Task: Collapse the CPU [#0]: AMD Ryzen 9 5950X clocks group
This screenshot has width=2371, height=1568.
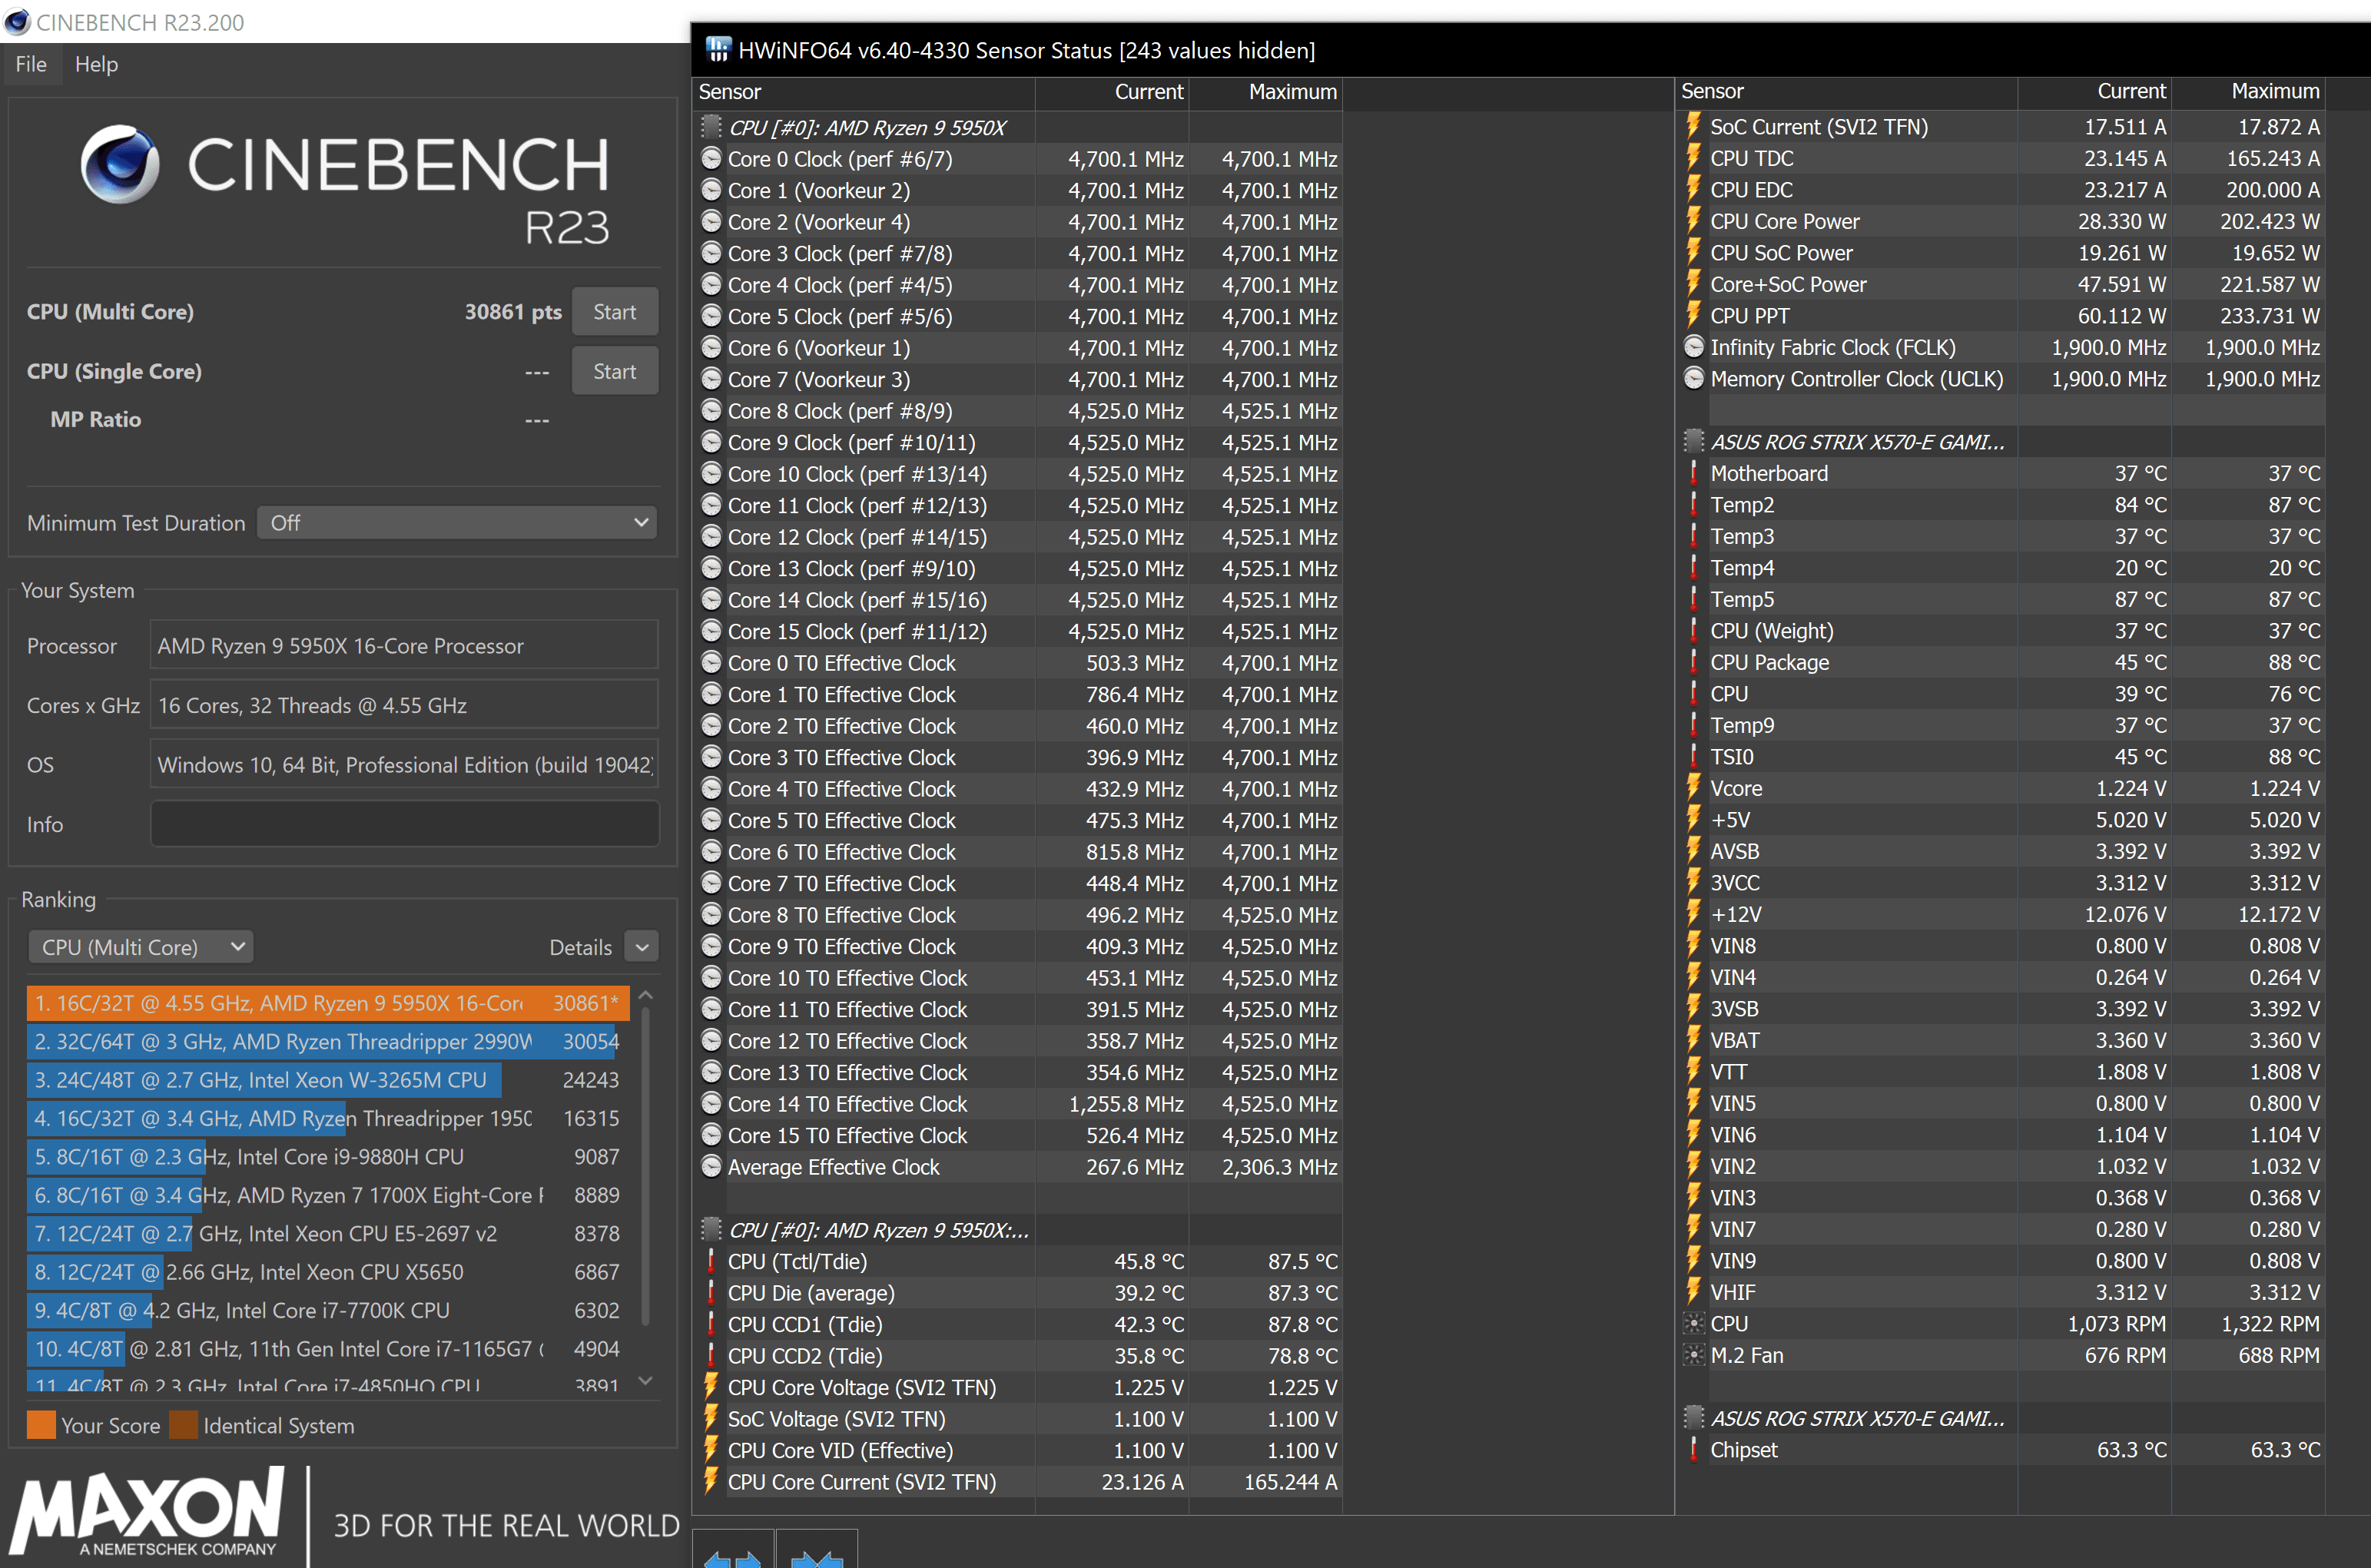Action: tap(711, 127)
